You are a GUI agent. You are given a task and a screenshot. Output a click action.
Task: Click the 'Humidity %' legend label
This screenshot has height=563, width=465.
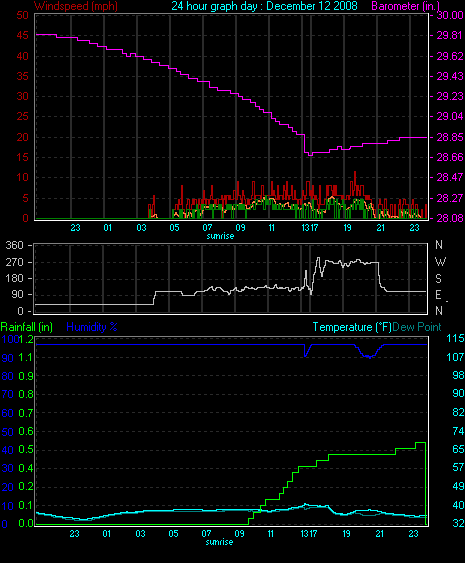[x=92, y=327]
